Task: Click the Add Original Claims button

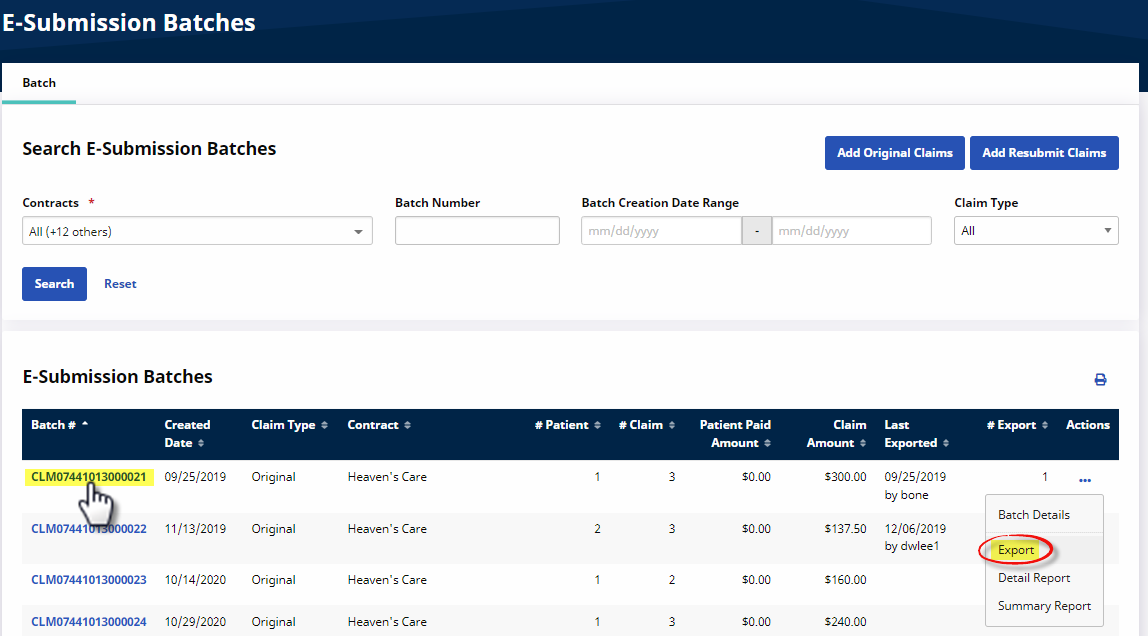Action: tap(894, 153)
